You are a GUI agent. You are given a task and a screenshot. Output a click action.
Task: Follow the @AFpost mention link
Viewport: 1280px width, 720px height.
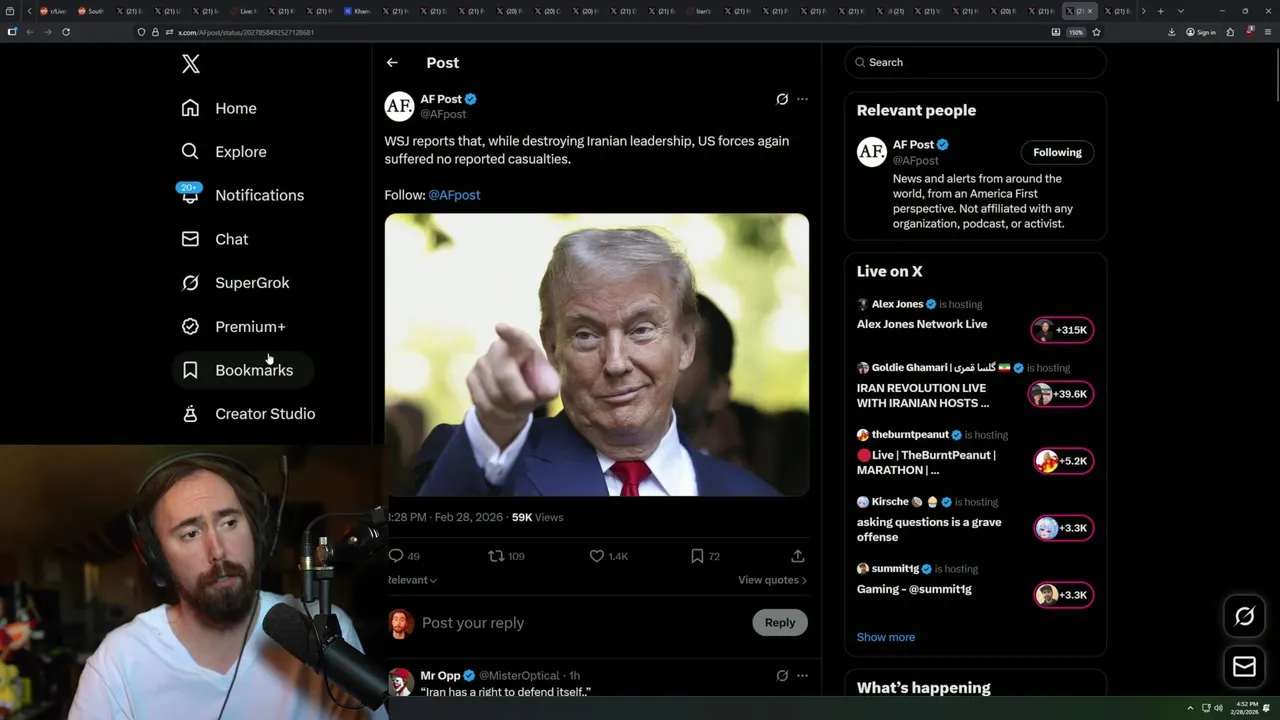[454, 195]
